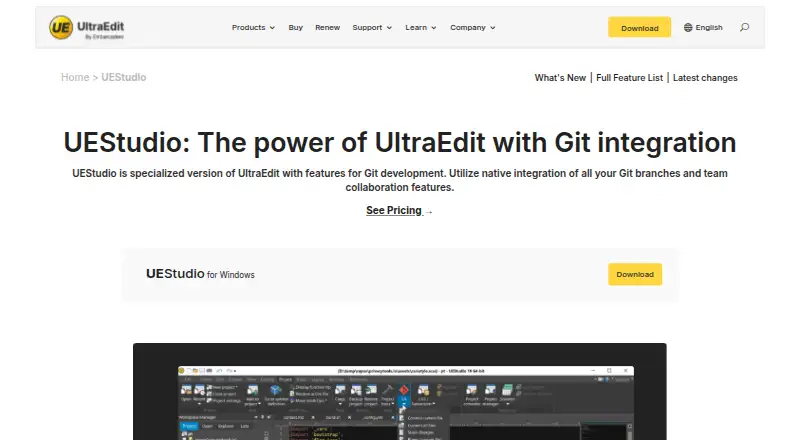Open the search magnifier icon
Image resolution: width=800 pixels, height=440 pixels.
(x=744, y=28)
